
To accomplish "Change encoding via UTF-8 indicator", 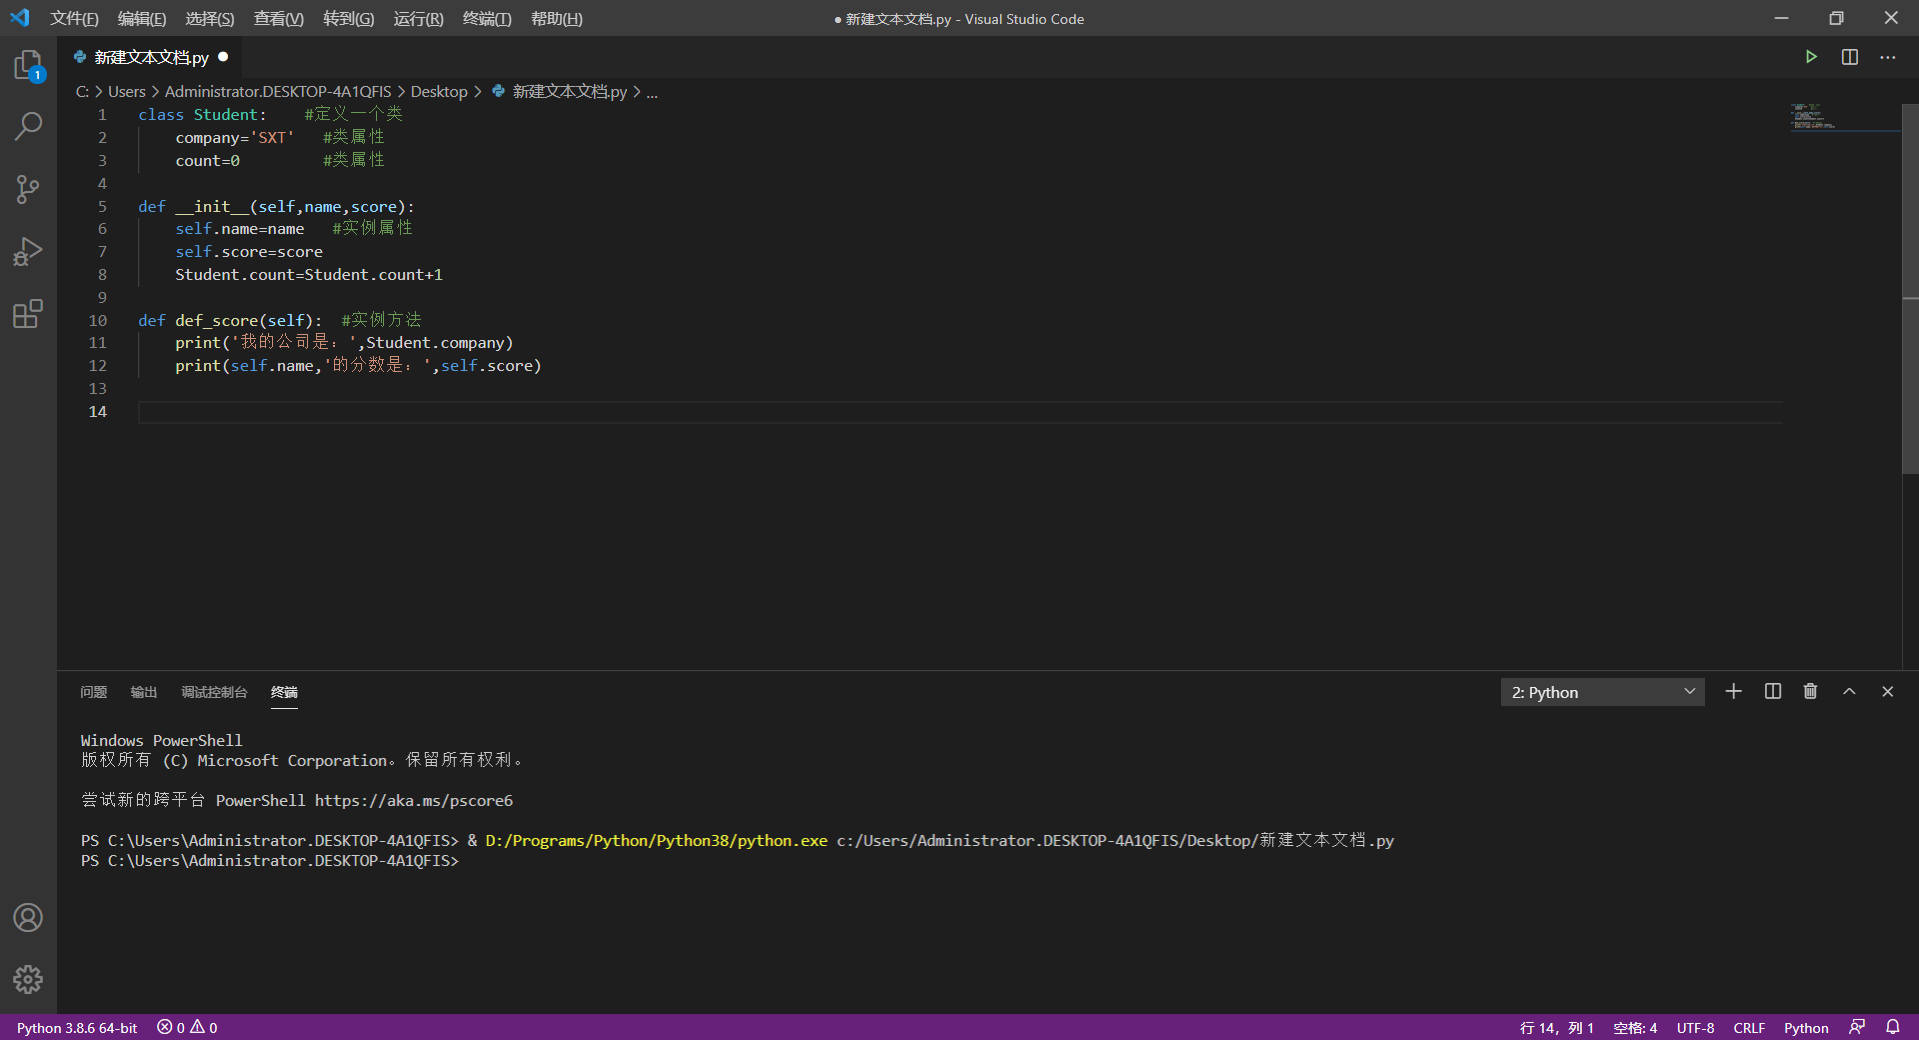I will point(1695,1027).
